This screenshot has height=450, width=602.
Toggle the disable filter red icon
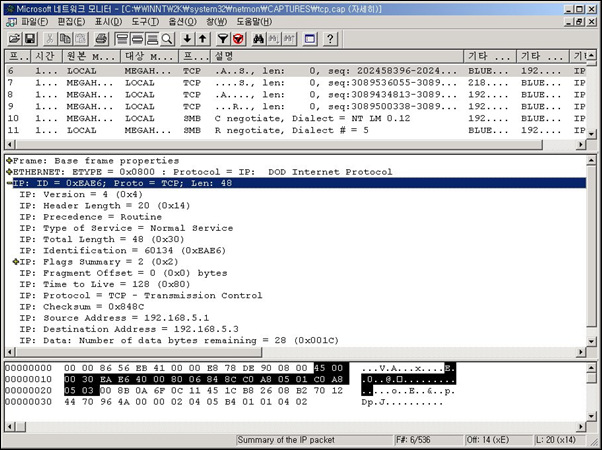tap(238, 39)
